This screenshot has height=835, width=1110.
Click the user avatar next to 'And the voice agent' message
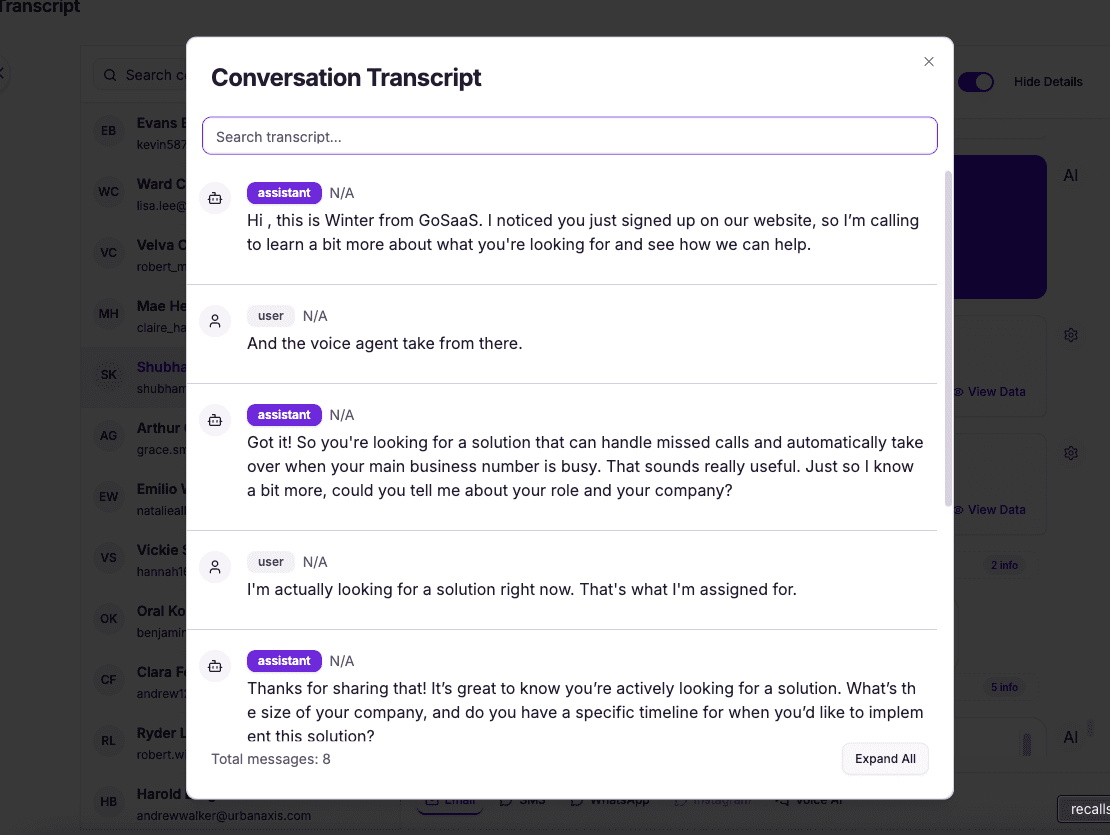pyautogui.click(x=215, y=321)
